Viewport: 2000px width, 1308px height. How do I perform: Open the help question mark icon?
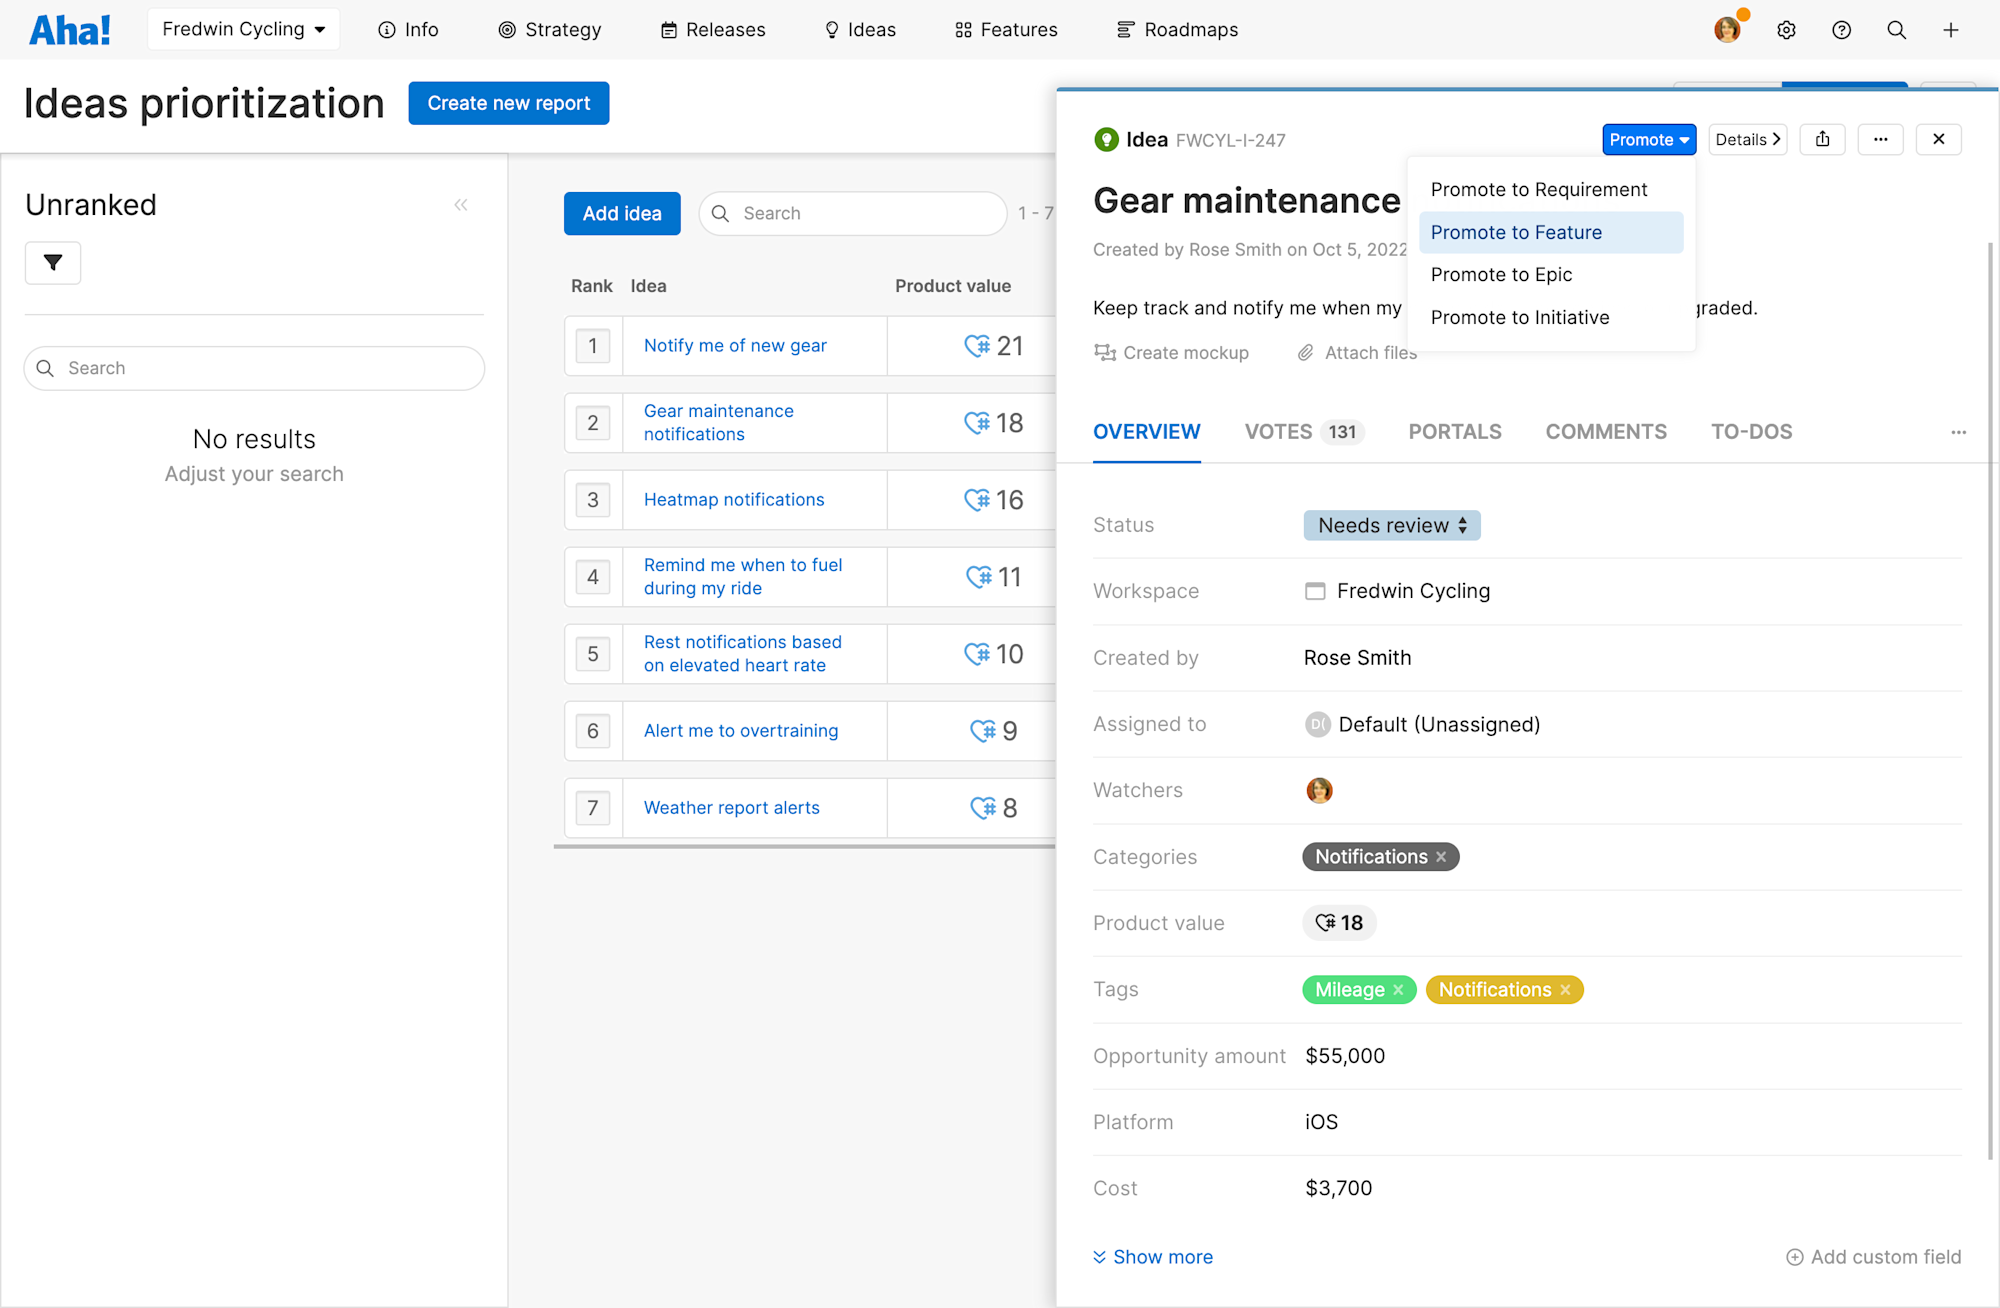coord(1841,30)
